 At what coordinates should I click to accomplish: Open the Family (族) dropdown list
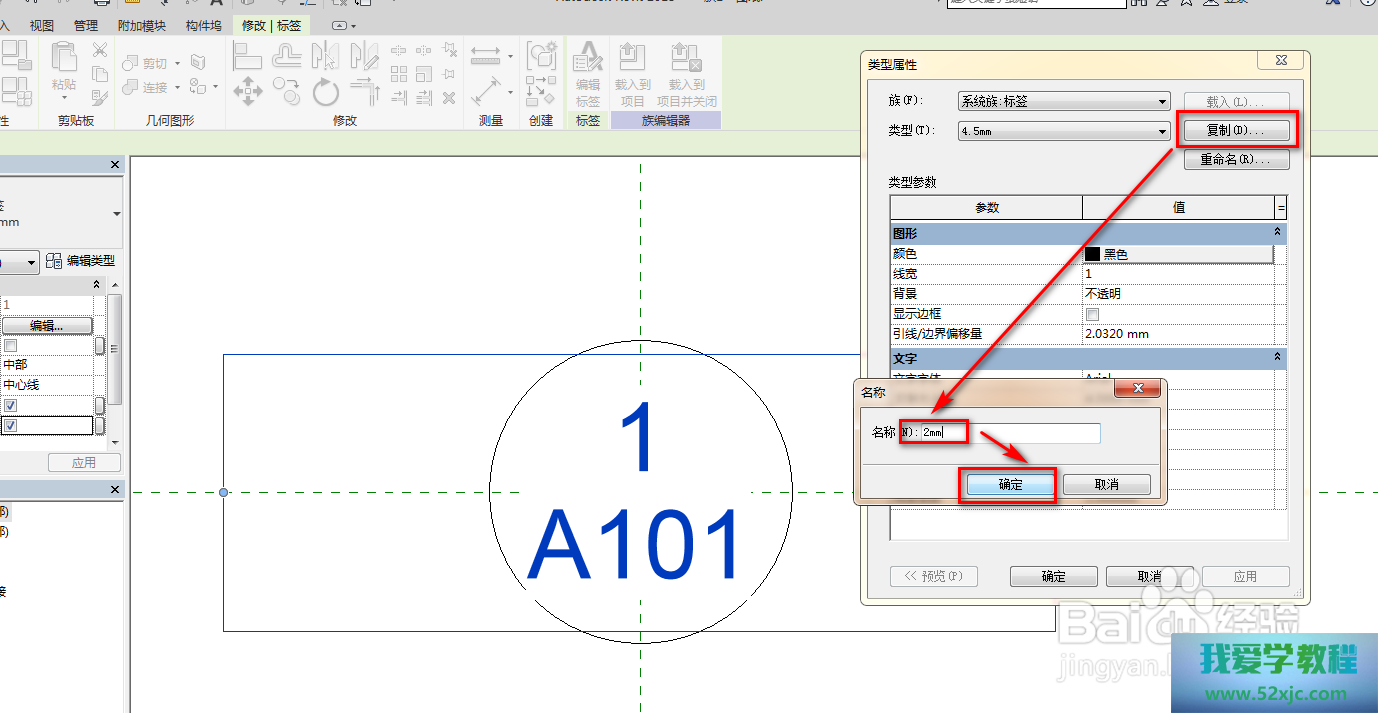point(1063,101)
